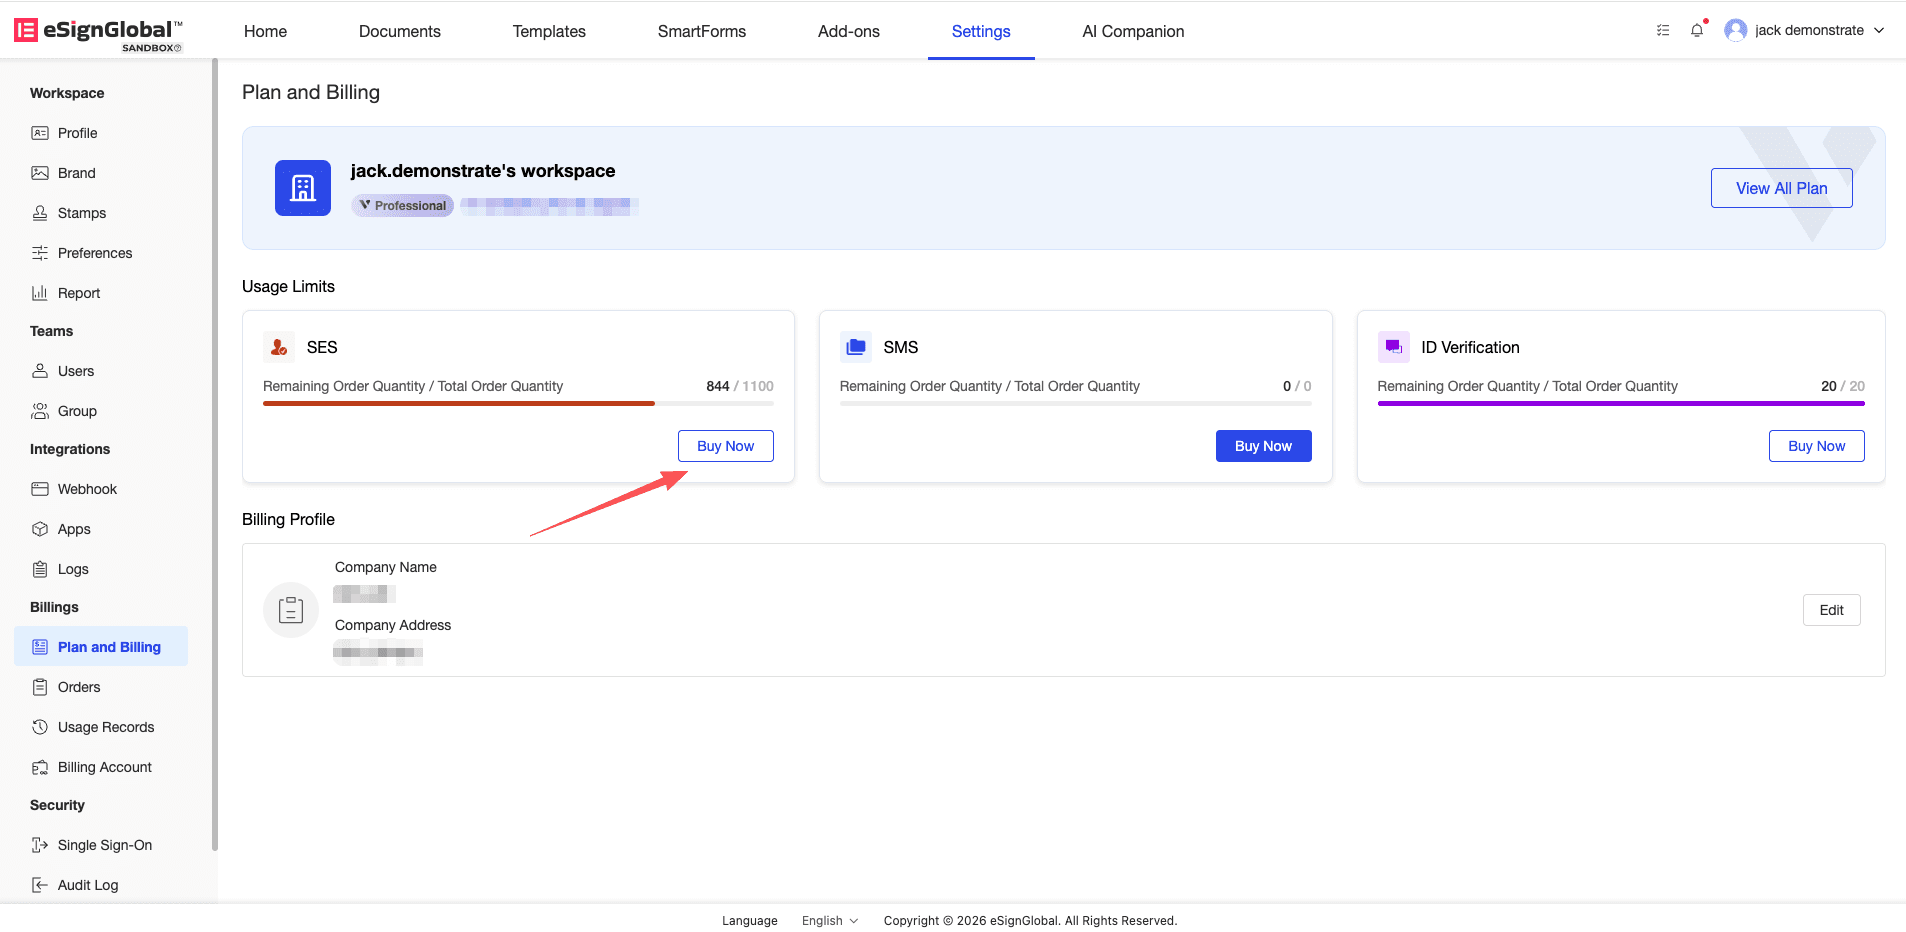The width and height of the screenshot is (1906, 932).
Task: Click the Single Sign-On icon
Action: coord(40,845)
